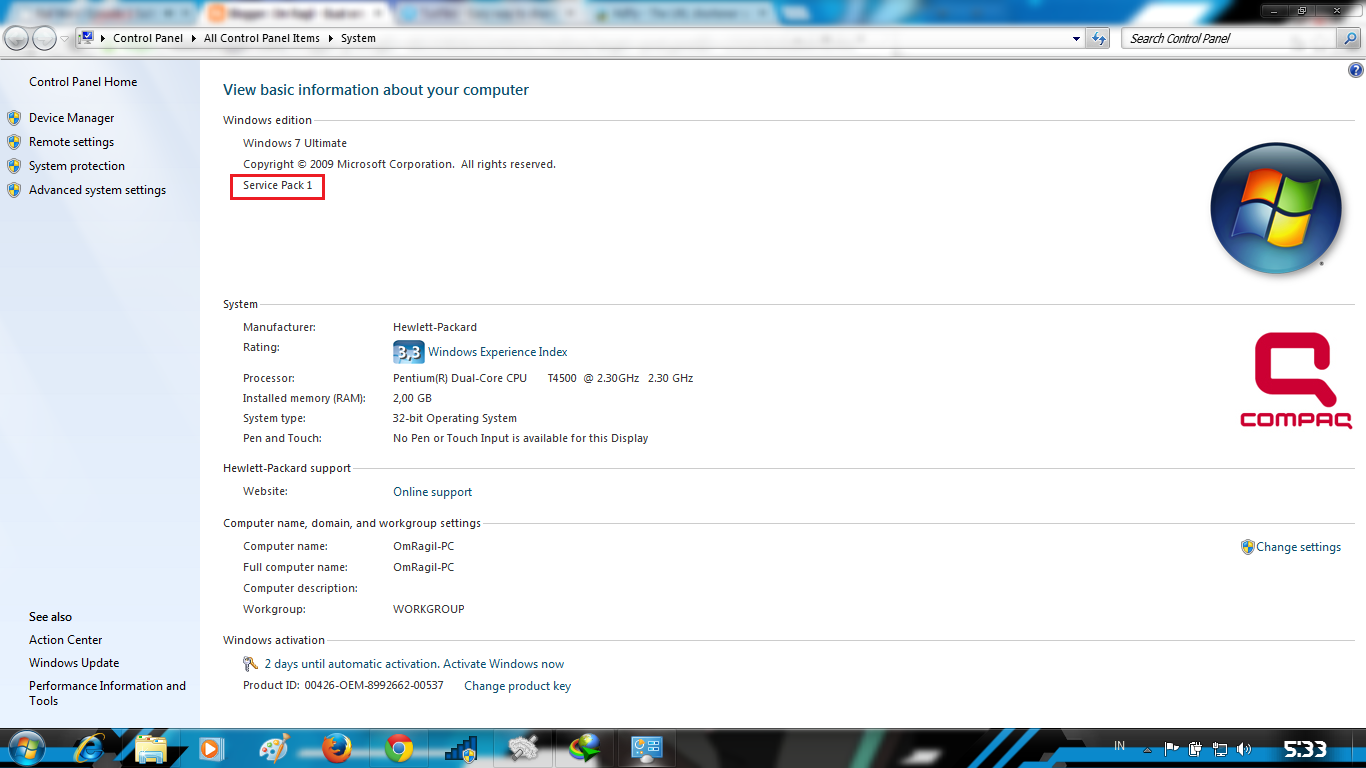Click the search magnifier icon
Viewport: 1366px width, 768px height.
tap(1349, 38)
